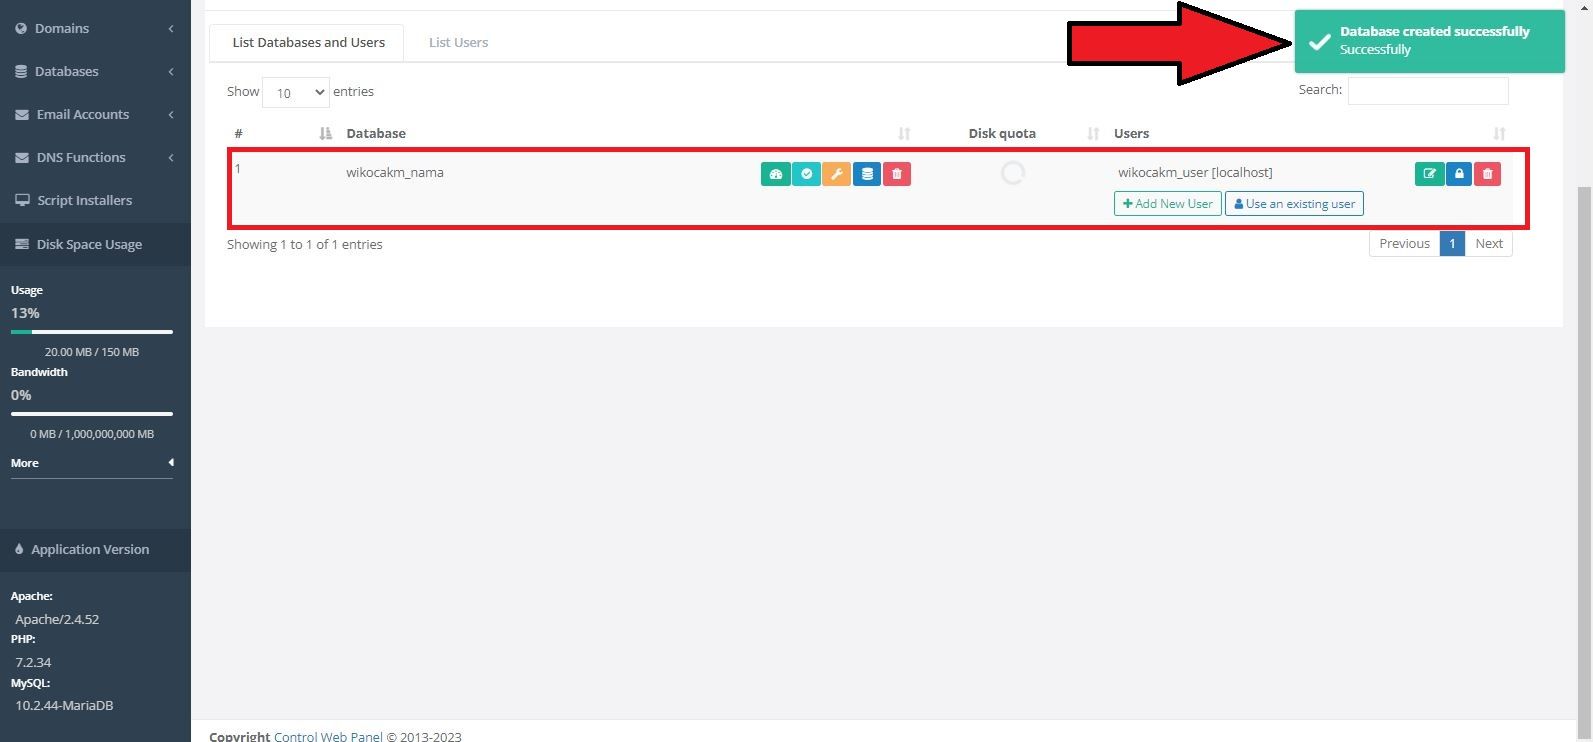Switch to the List Users tab
1593x742 pixels.
coord(458,43)
